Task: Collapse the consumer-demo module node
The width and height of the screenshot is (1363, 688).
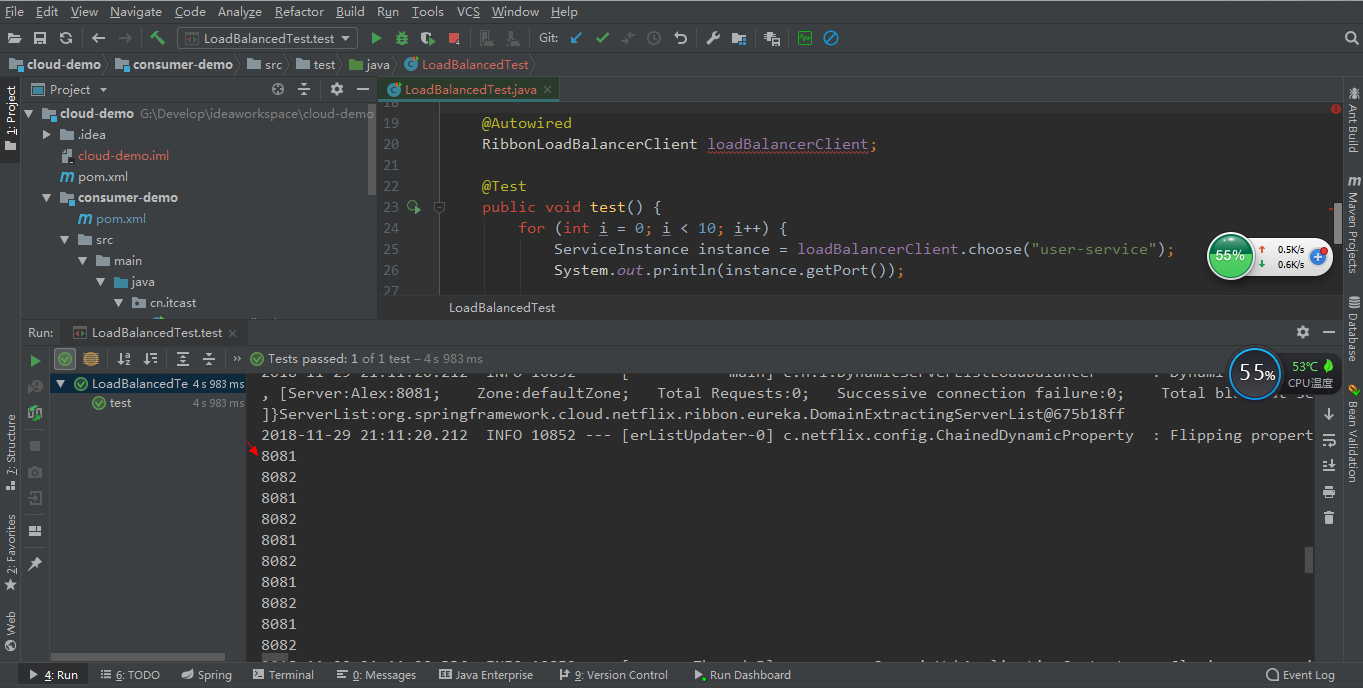Action: [47, 198]
